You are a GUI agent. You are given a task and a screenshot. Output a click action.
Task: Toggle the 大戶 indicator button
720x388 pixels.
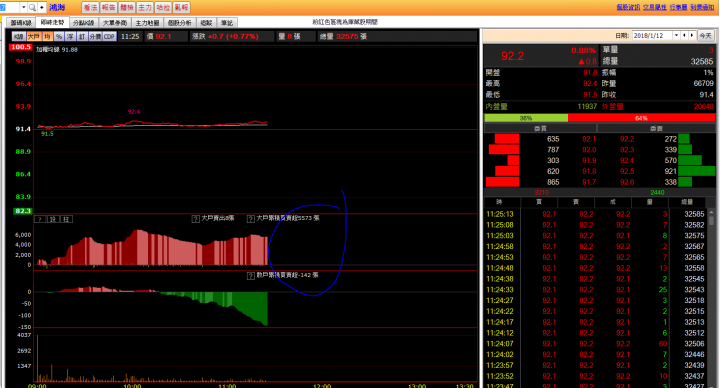pyautogui.click(x=34, y=36)
